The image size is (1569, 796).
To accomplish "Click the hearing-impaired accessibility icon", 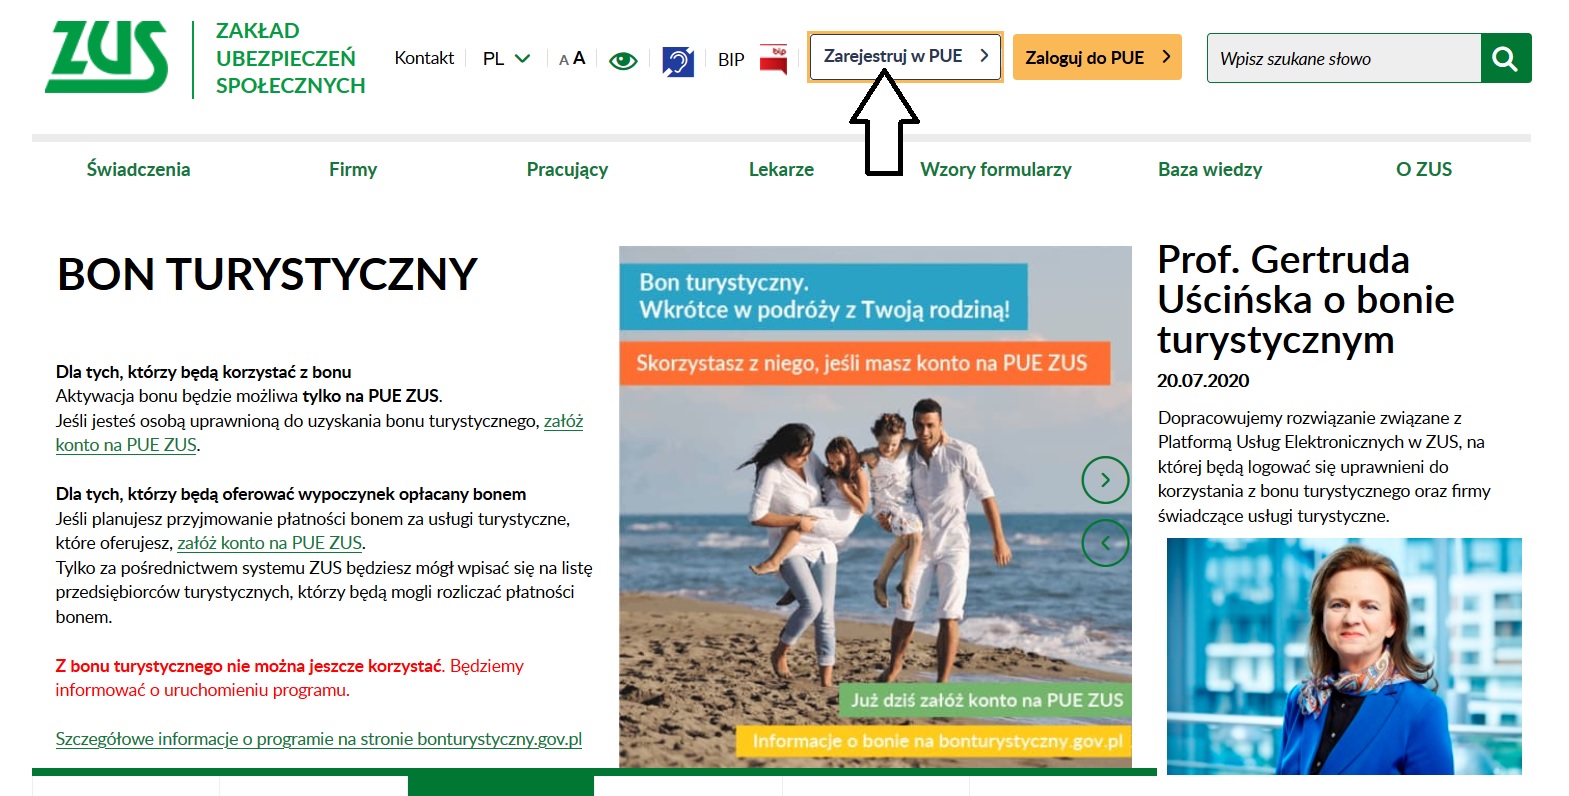I will [x=678, y=61].
